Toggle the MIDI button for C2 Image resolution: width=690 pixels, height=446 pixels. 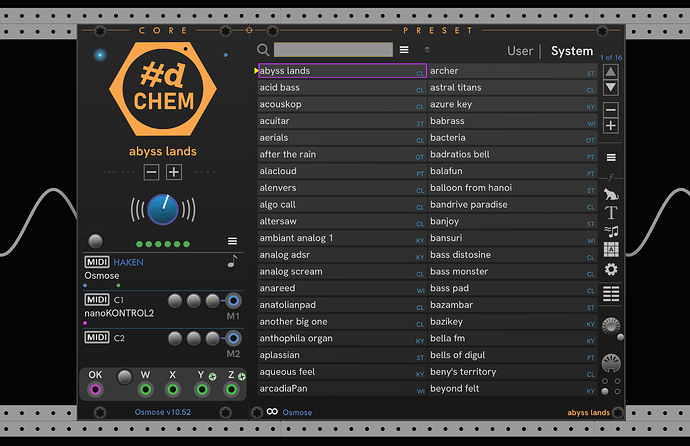pos(96,337)
